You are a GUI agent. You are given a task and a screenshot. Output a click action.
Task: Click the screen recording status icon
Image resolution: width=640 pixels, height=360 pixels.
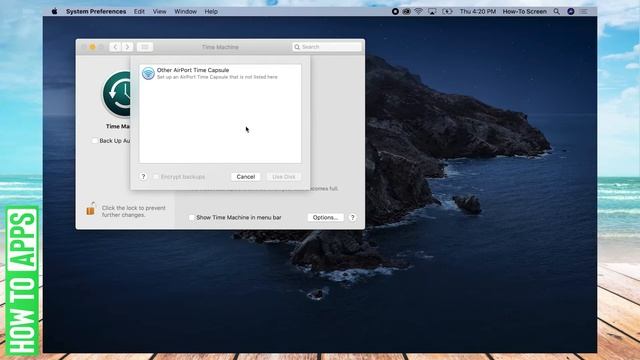[x=395, y=11]
